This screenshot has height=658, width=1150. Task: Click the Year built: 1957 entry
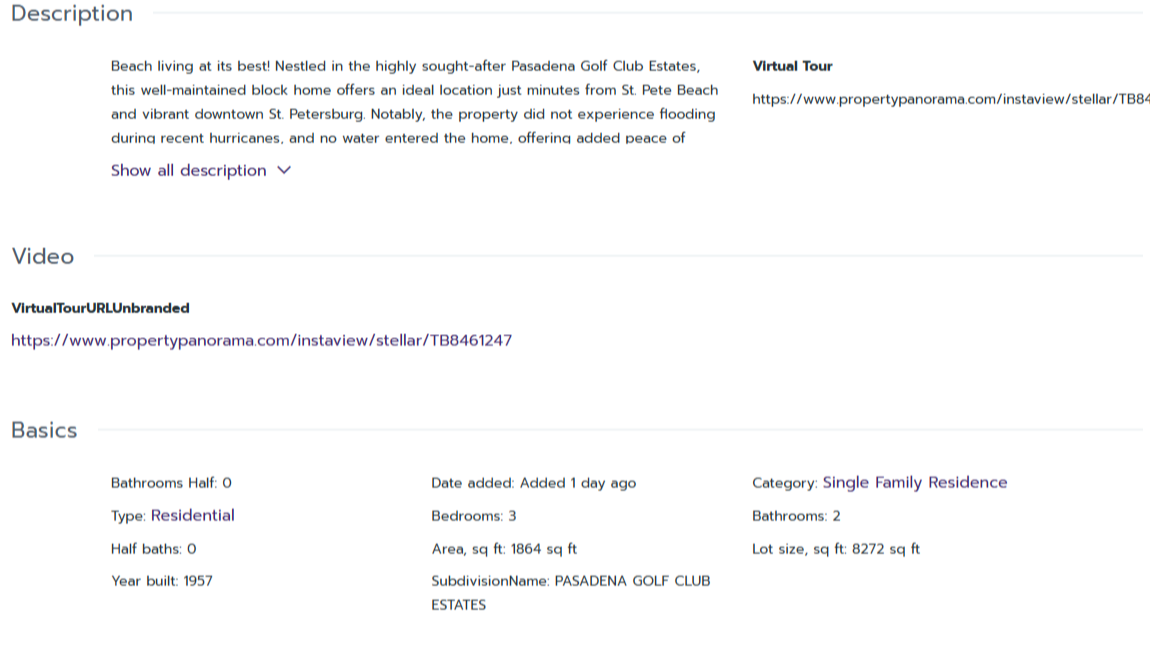pos(161,581)
